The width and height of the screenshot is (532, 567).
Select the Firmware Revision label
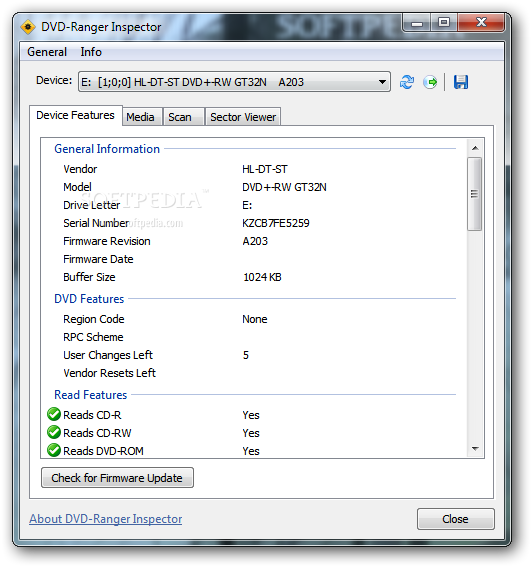point(107,241)
